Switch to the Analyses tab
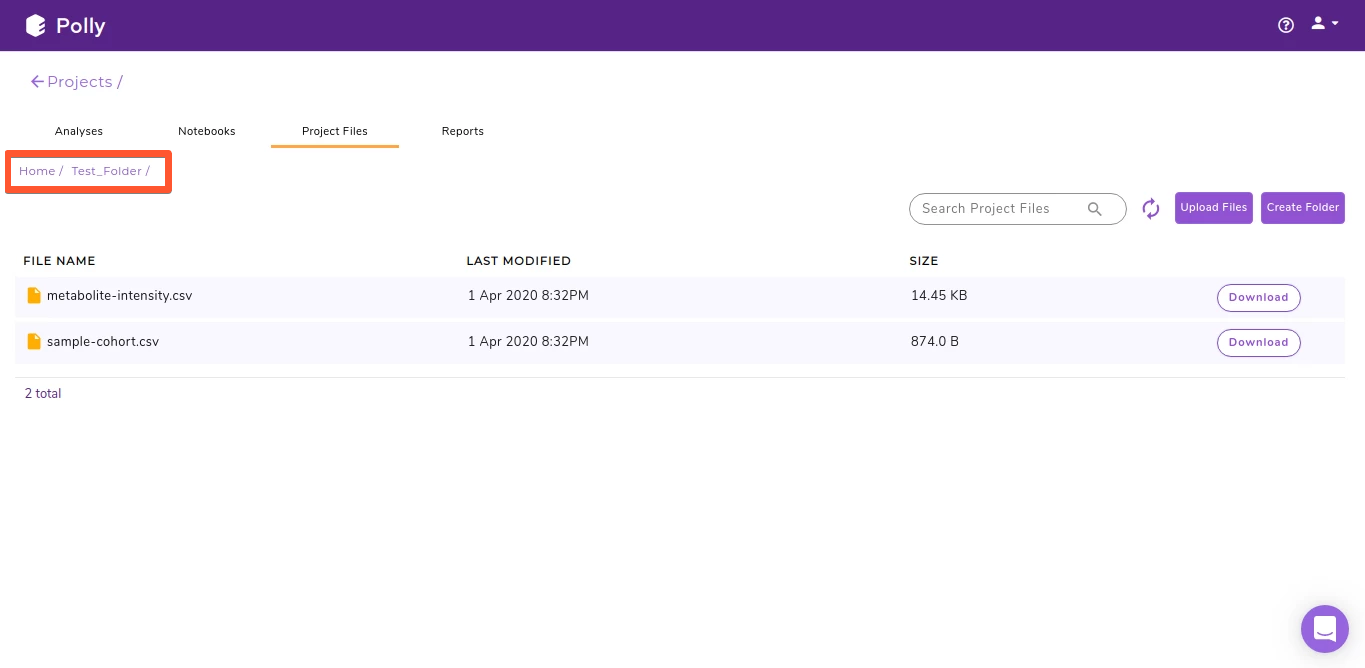1365x668 pixels. tap(78, 131)
